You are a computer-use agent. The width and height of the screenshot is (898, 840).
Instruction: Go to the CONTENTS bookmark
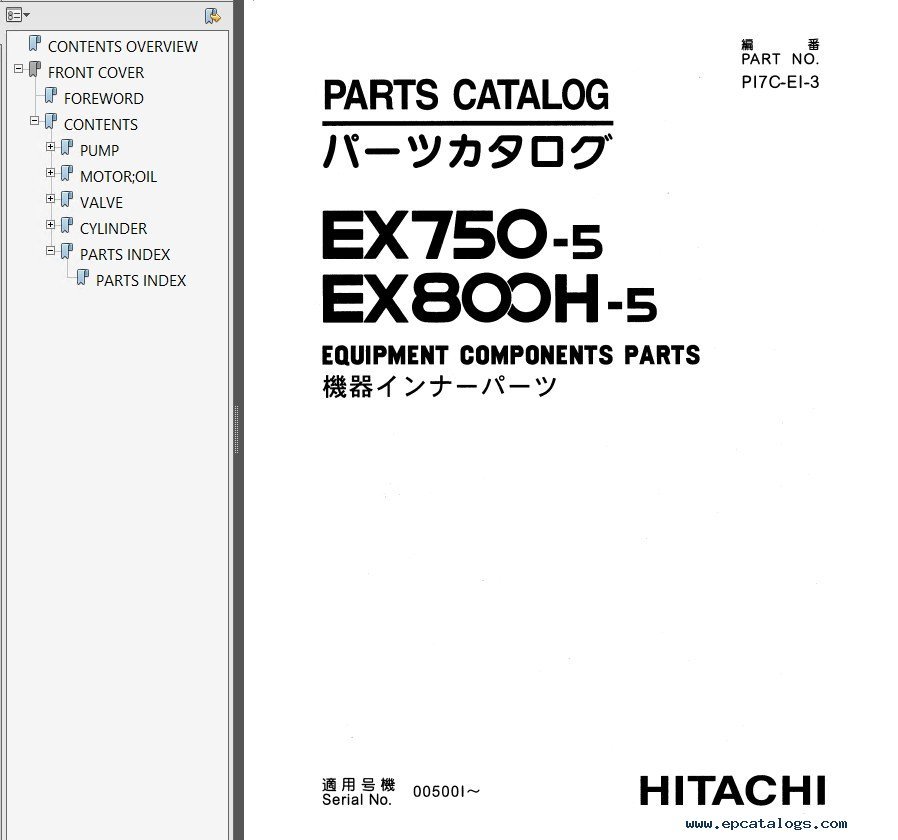(x=101, y=124)
